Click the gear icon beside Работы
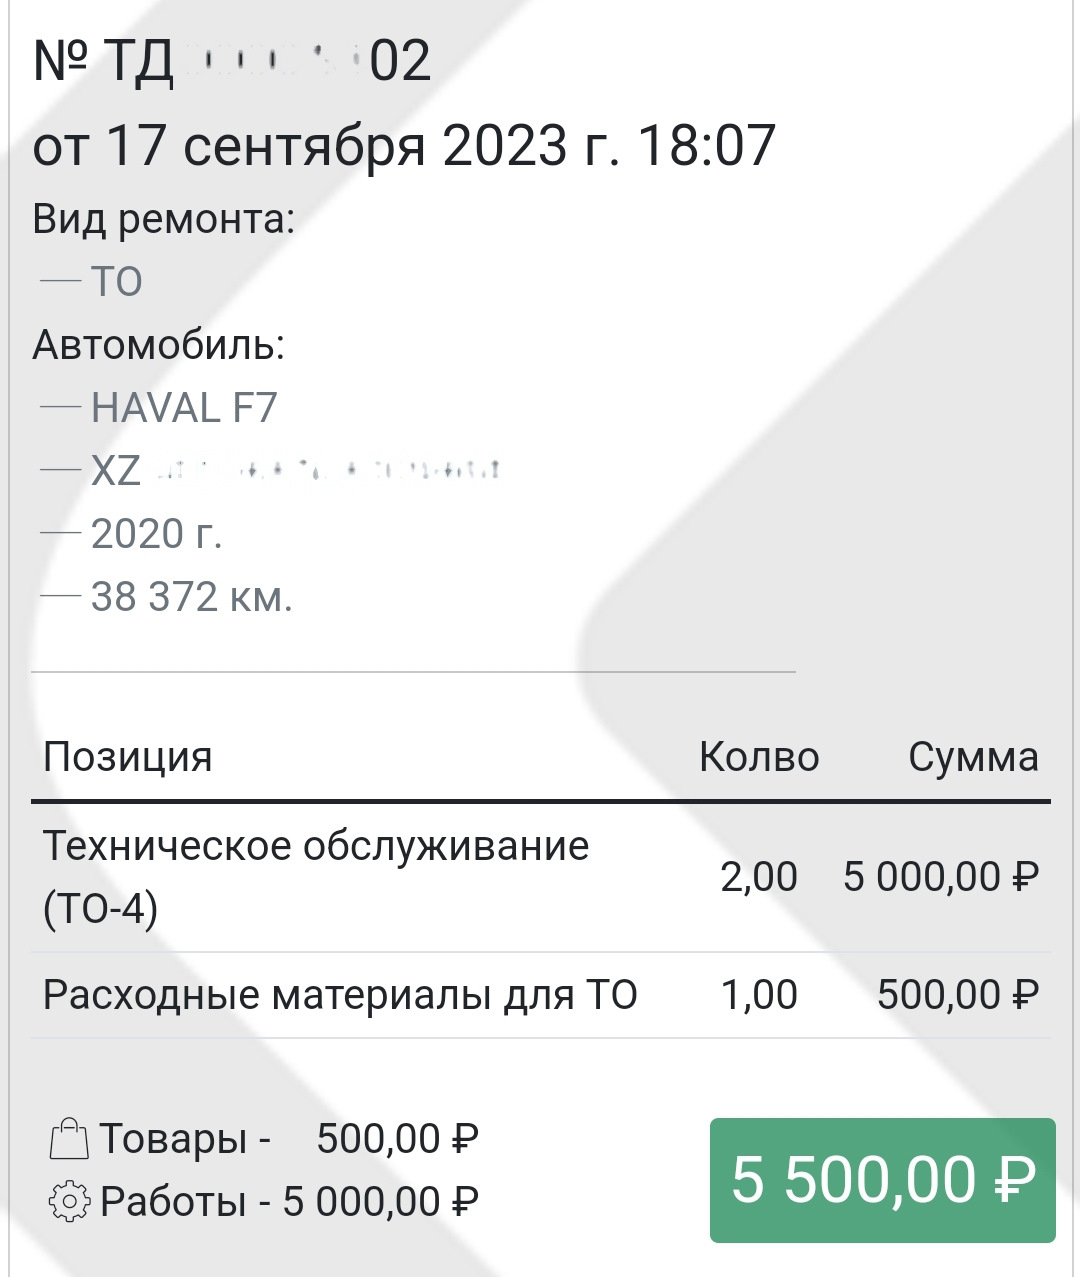Viewport: 1080px width, 1277px height. 69,1200
